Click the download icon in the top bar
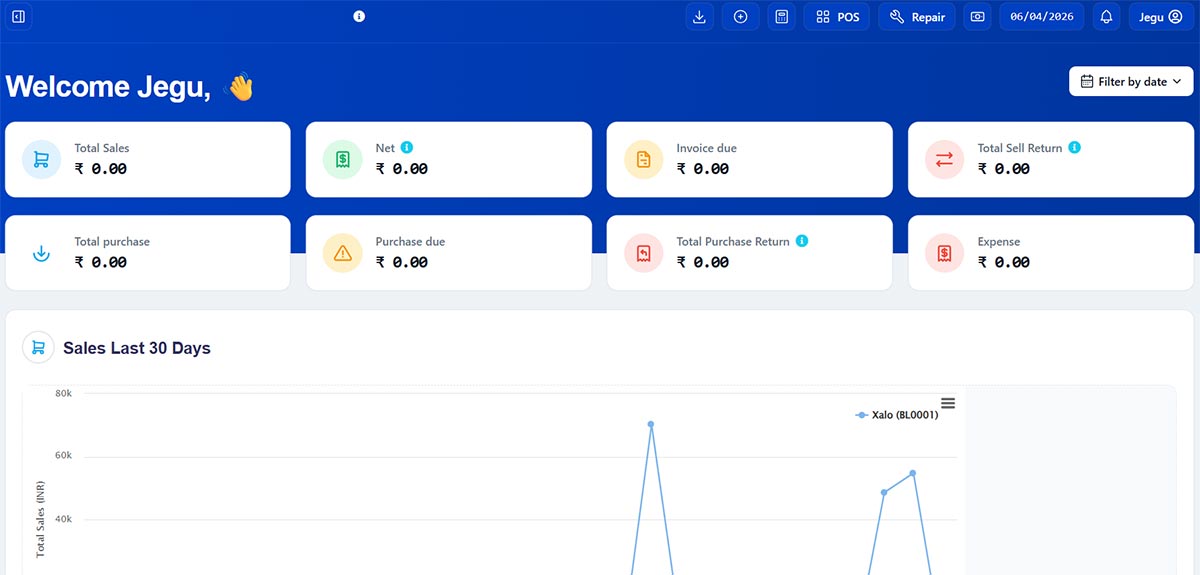1200x575 pixels. click(700, 17)
